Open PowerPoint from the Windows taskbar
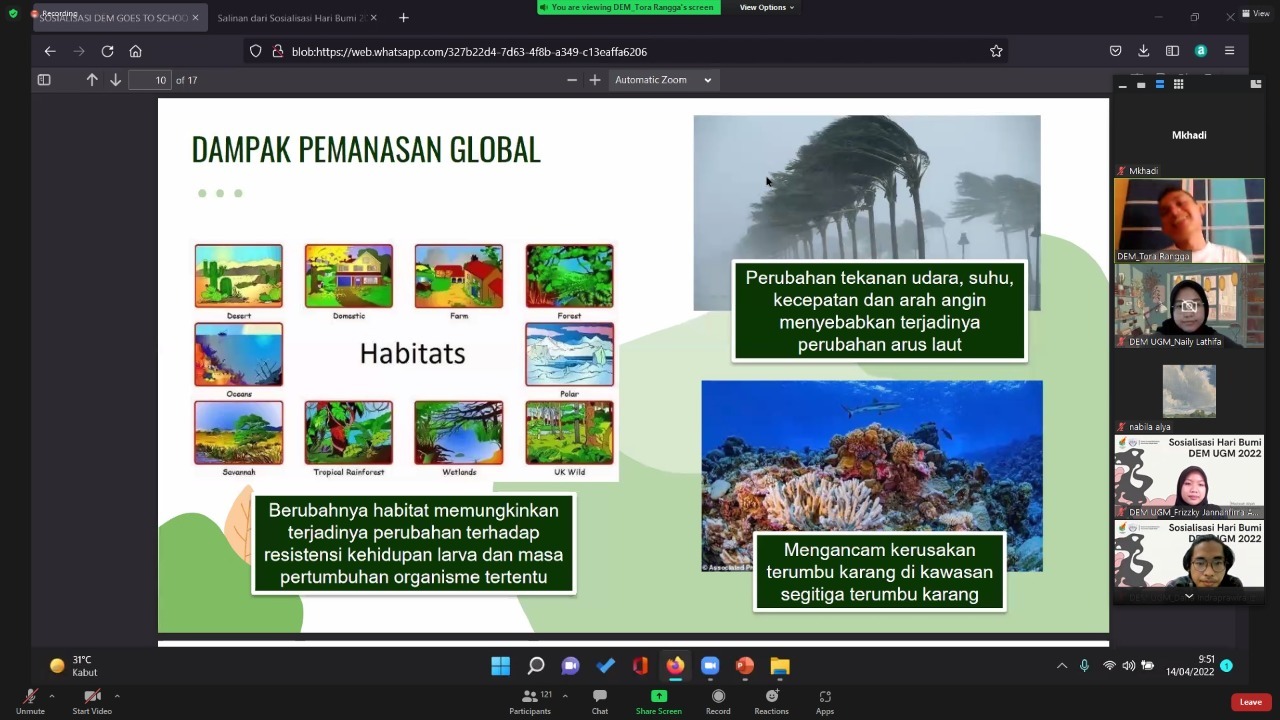Image resolution: width=1280 pixels, height=720 pixels. (745, 666)
